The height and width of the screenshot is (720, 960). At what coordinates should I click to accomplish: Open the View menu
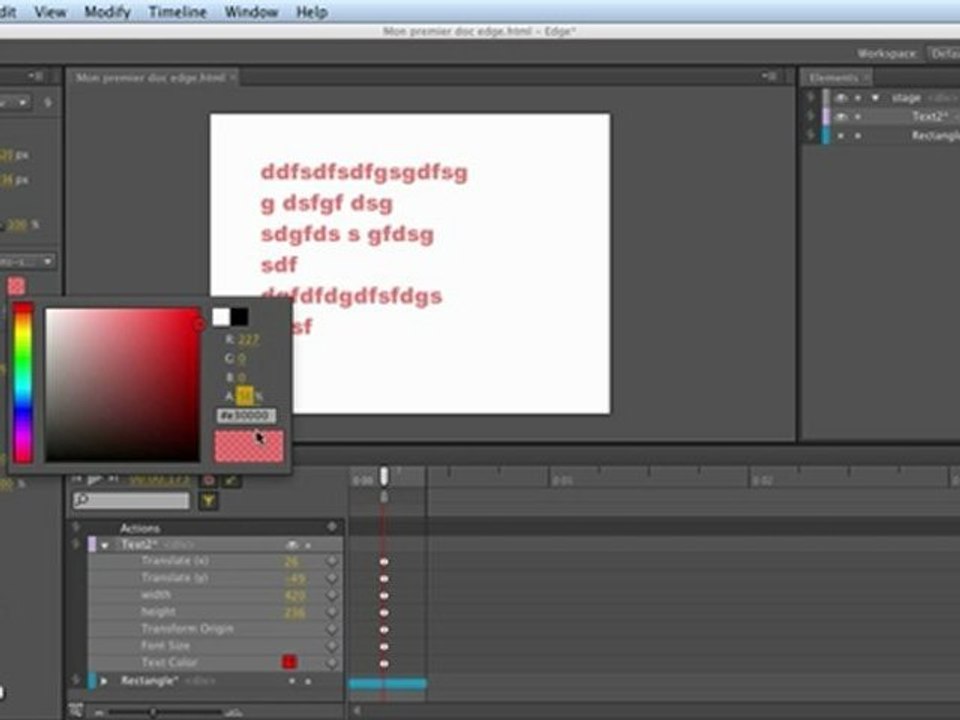click(50, 12)
